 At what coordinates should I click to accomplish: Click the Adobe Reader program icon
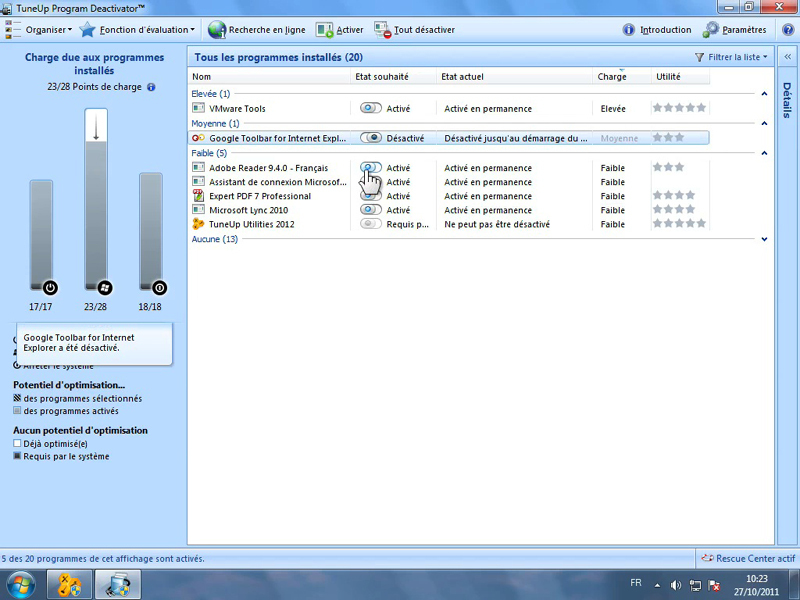click(x=198, y=167)
